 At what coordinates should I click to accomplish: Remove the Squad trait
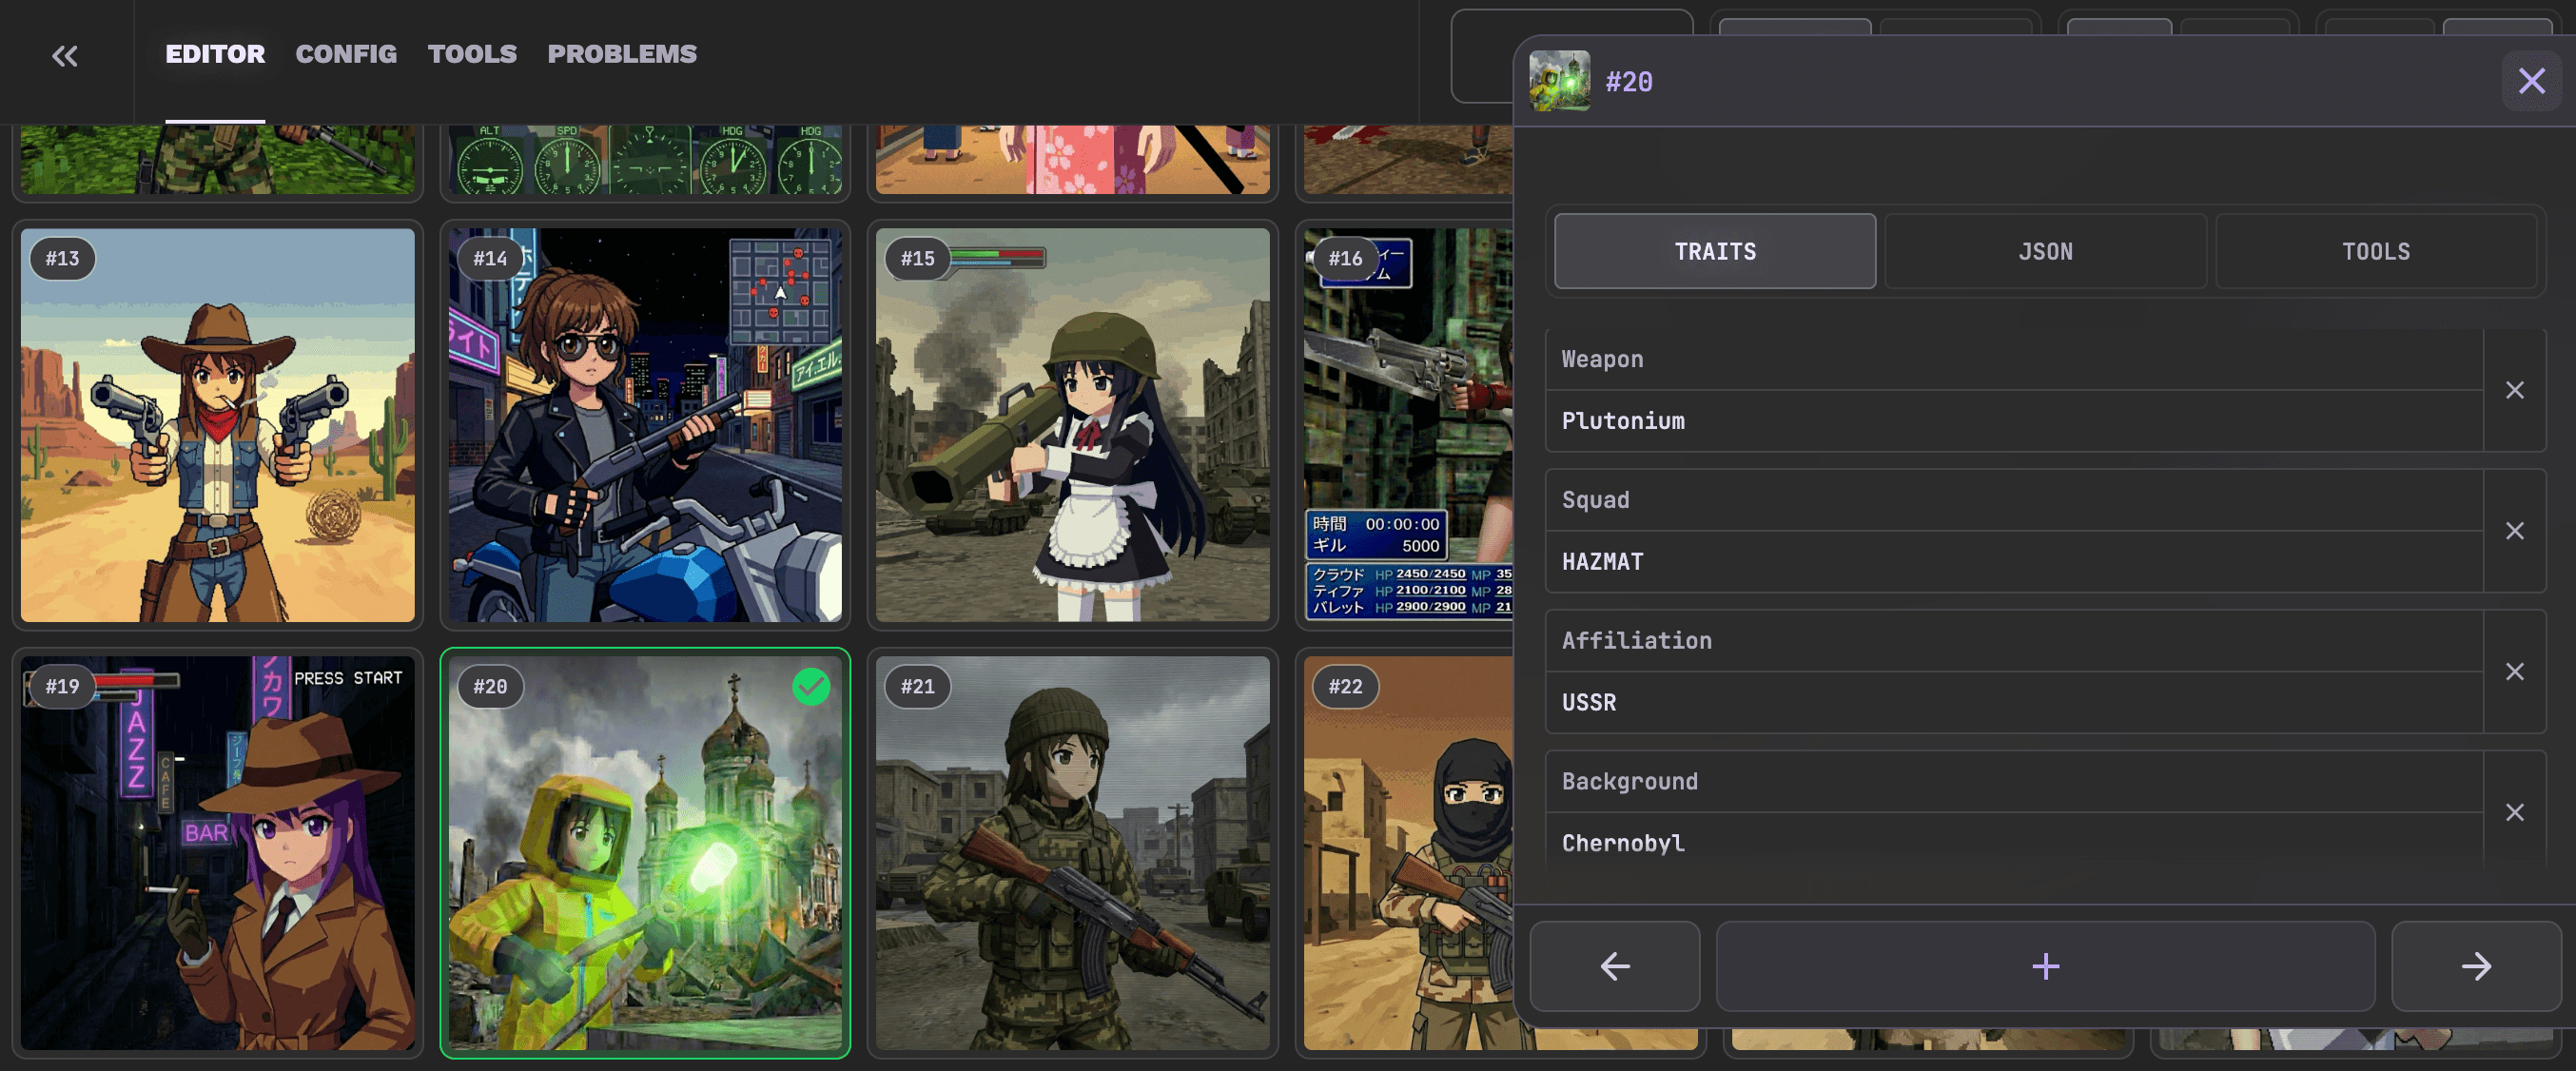click(x=2514, y=531)
